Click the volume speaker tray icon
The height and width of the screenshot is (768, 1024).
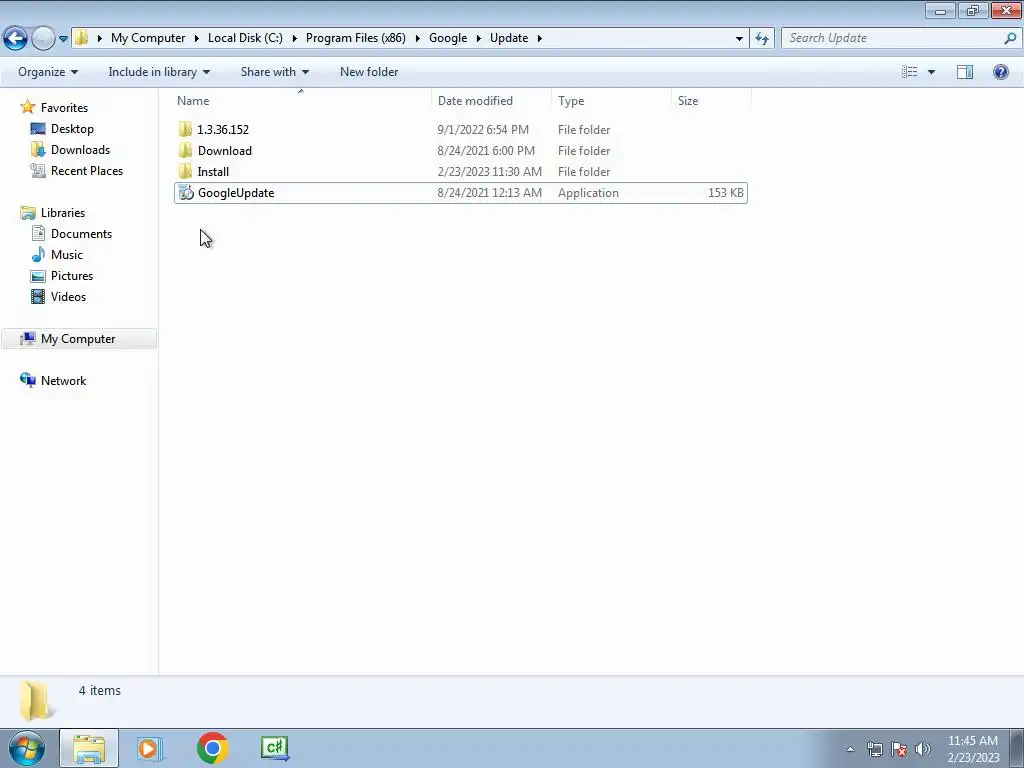[923, 749]
